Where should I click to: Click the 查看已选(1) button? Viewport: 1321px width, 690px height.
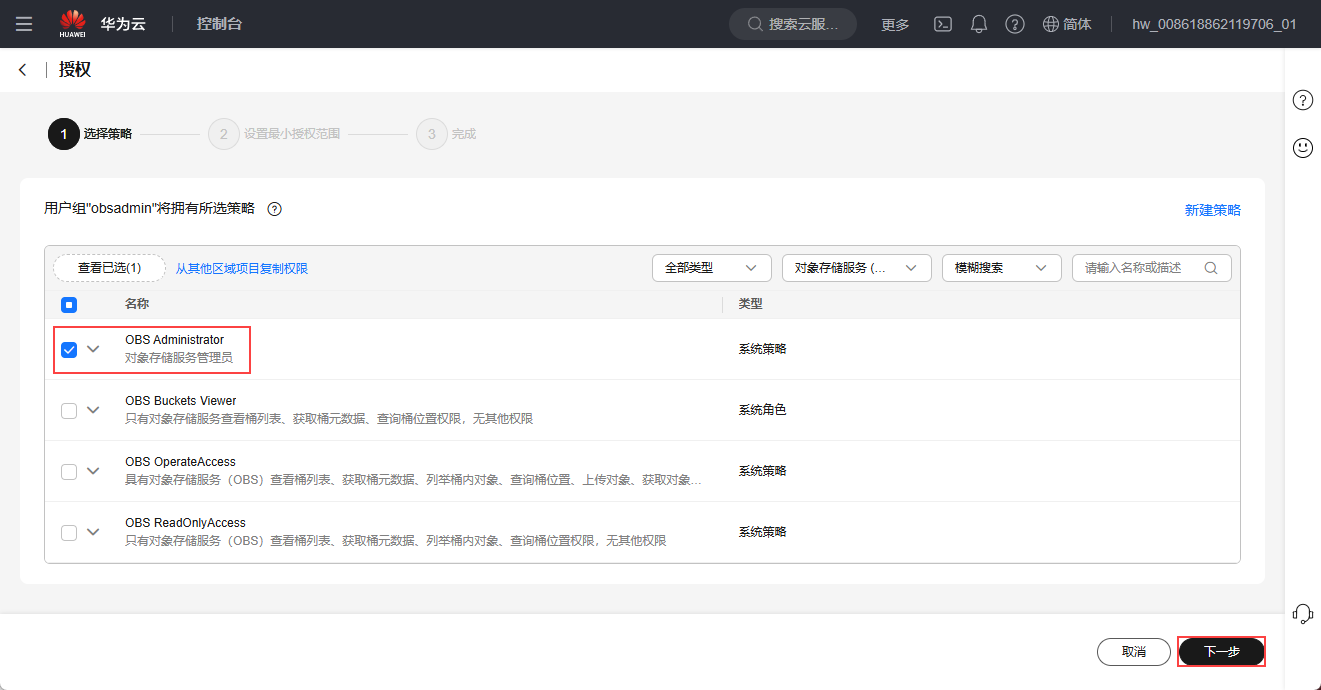(109, 268)
